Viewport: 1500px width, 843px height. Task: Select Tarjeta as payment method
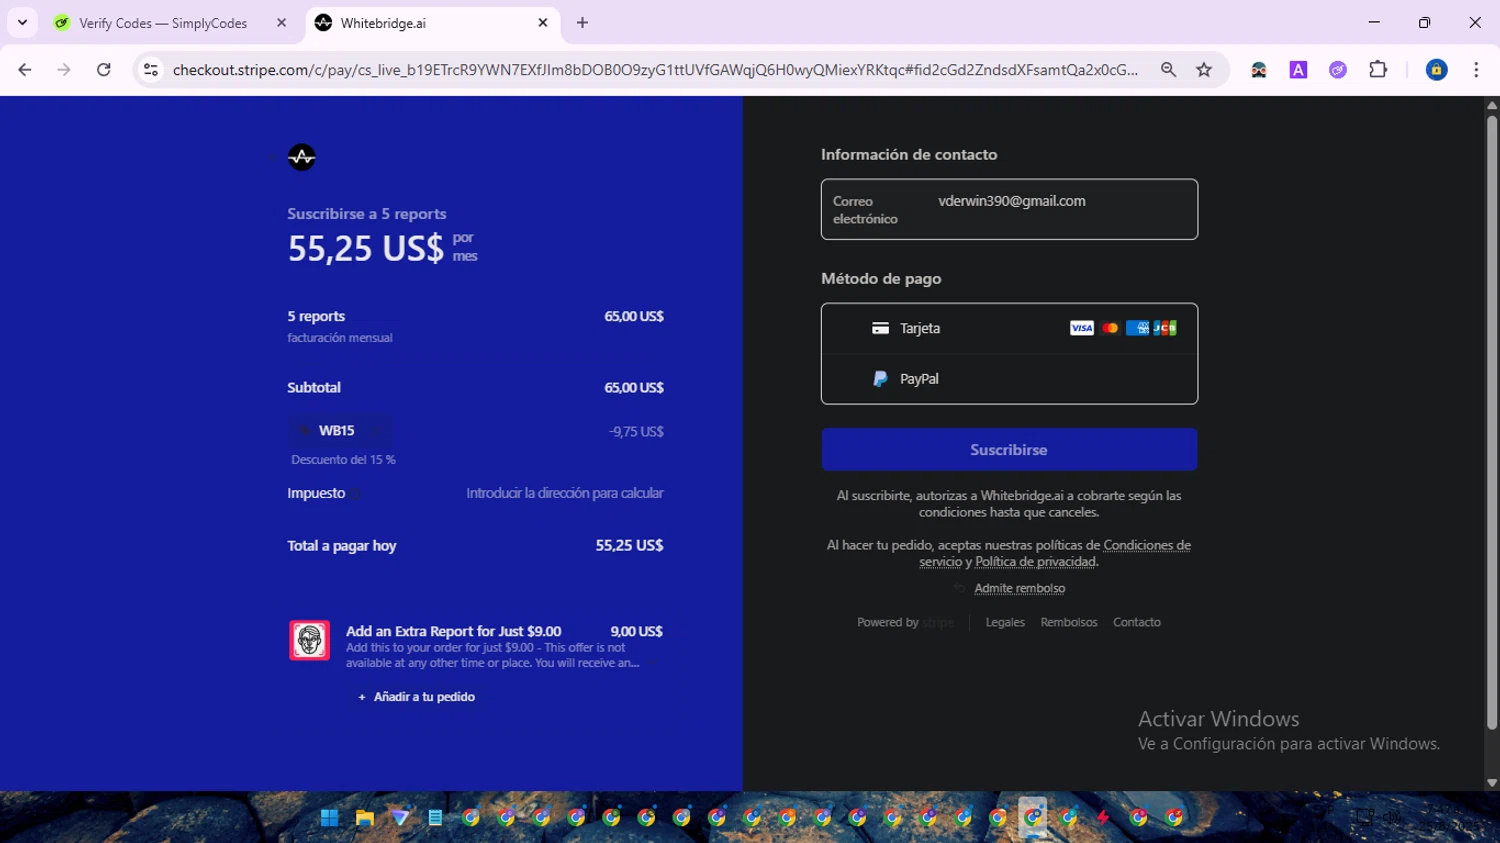coord(1009,329)
